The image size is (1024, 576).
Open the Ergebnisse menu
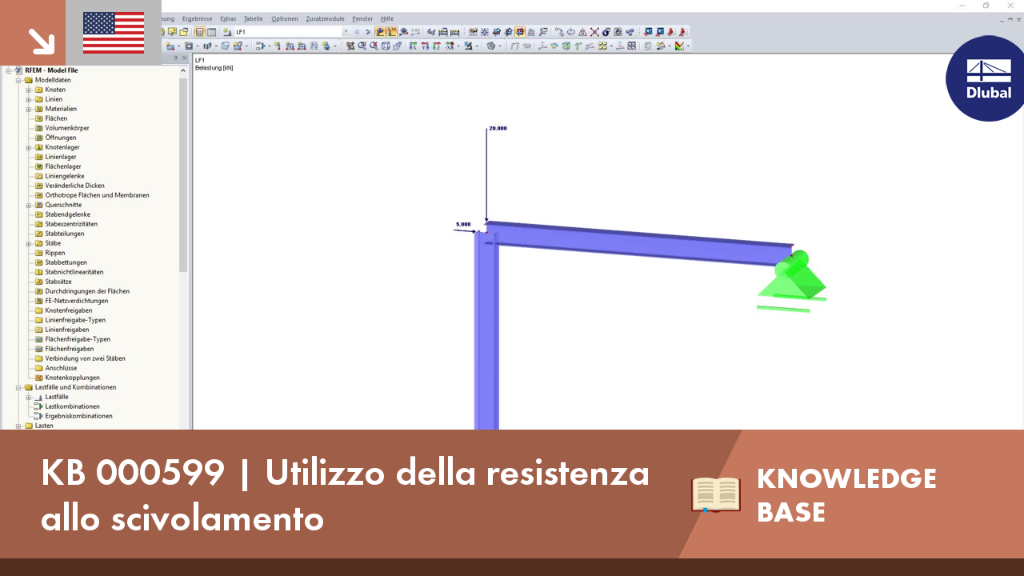coord(197,19)
